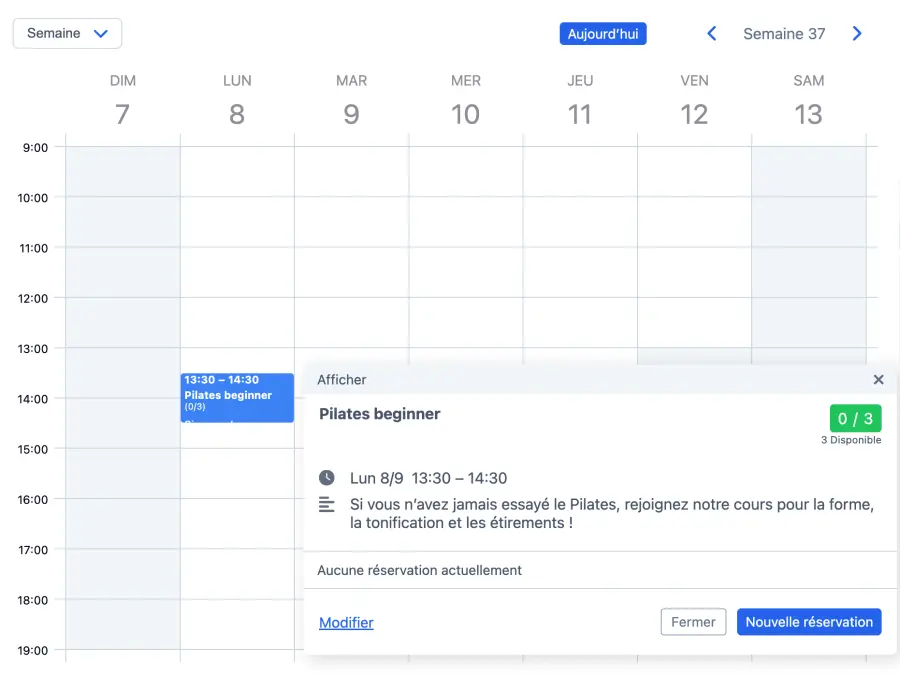
Task: Click the Nouvelle réservation button
Action: [809, 622]
